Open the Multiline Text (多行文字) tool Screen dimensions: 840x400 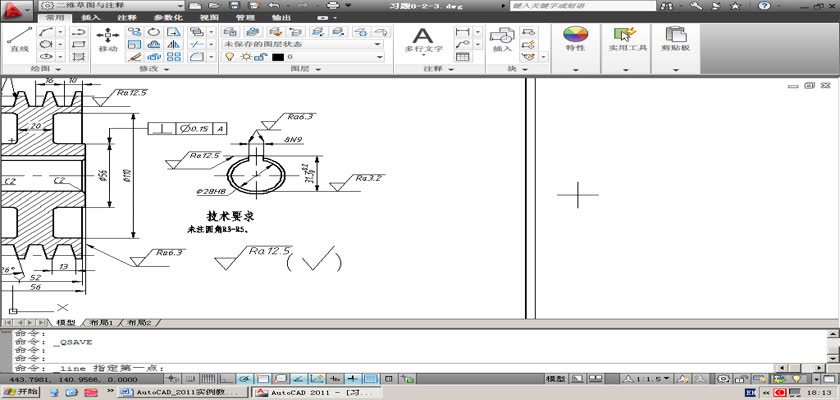pyautogui.click(x=423, y=38)
